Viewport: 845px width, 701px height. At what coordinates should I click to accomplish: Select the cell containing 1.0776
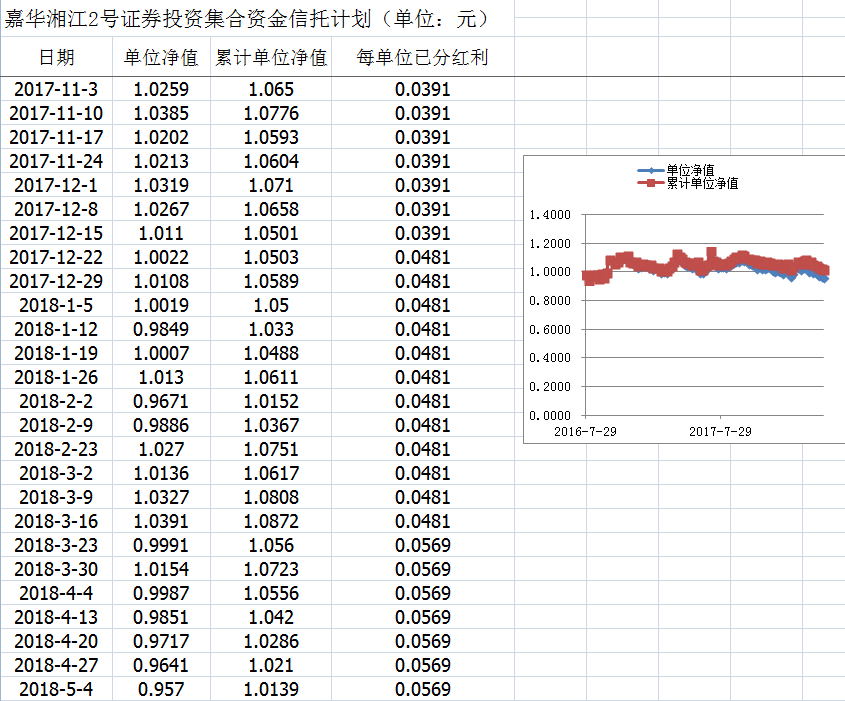coord(271,113)
